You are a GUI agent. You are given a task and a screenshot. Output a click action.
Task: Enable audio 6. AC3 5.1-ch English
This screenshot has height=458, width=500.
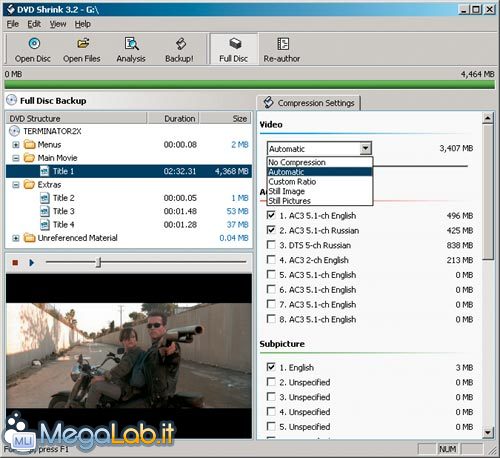pos(271,289)
